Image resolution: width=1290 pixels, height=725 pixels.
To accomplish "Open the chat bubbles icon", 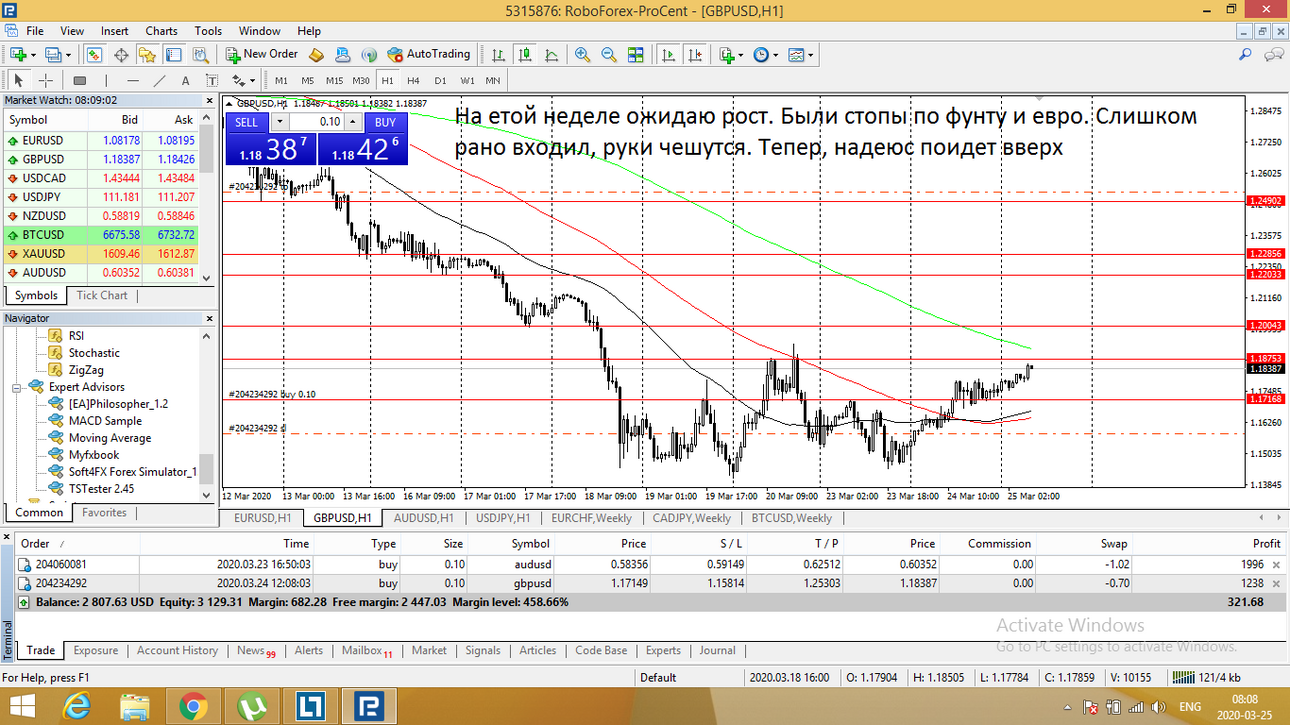I will pos(1274,55).
